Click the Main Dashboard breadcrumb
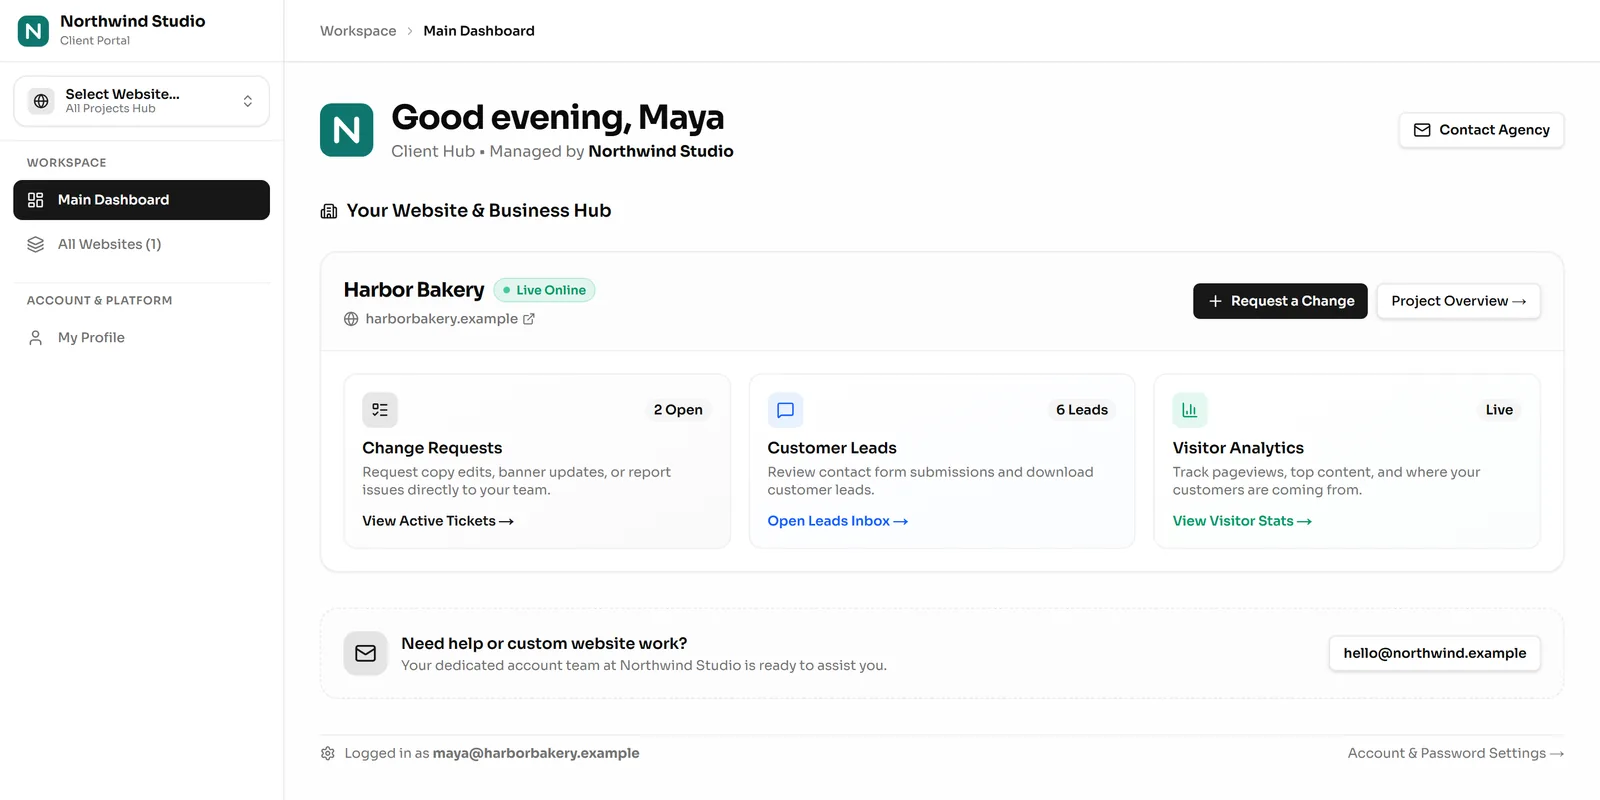This screenshot has width=1600, height=800. 479,31
